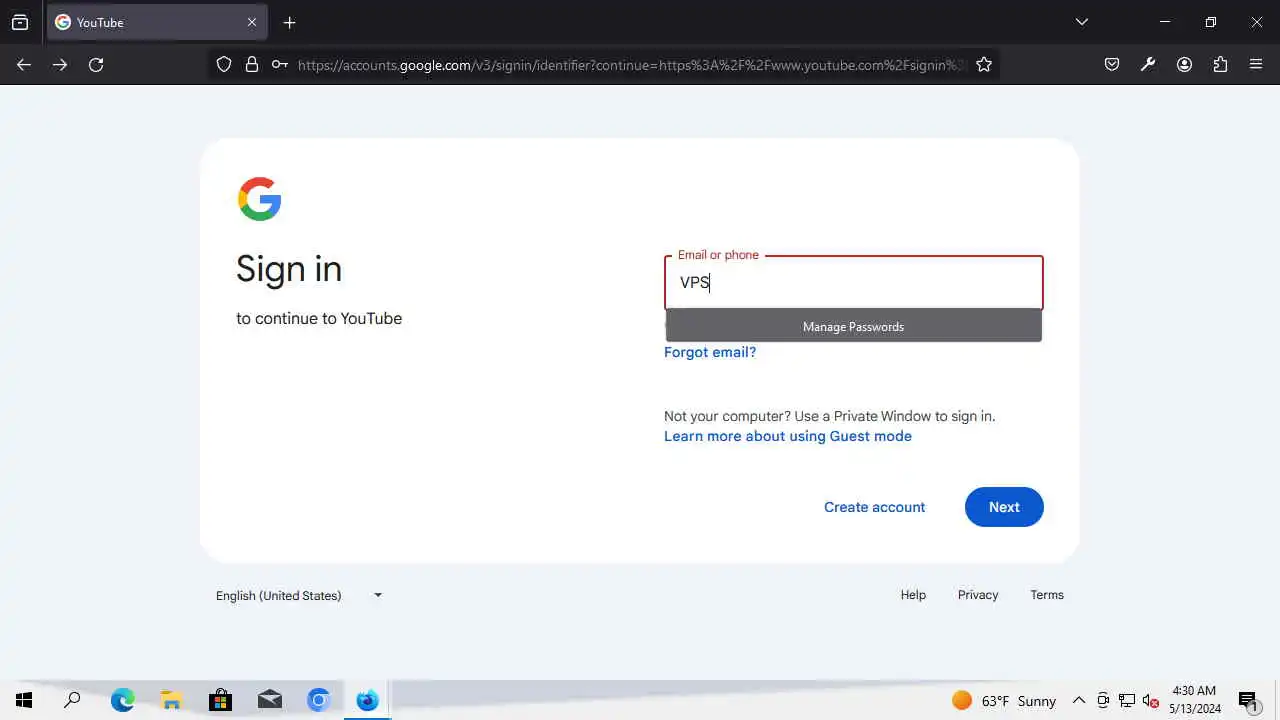Open Firefox View in the tab bar
Viewport: 1280px width, 720px height.
(20, 22)
